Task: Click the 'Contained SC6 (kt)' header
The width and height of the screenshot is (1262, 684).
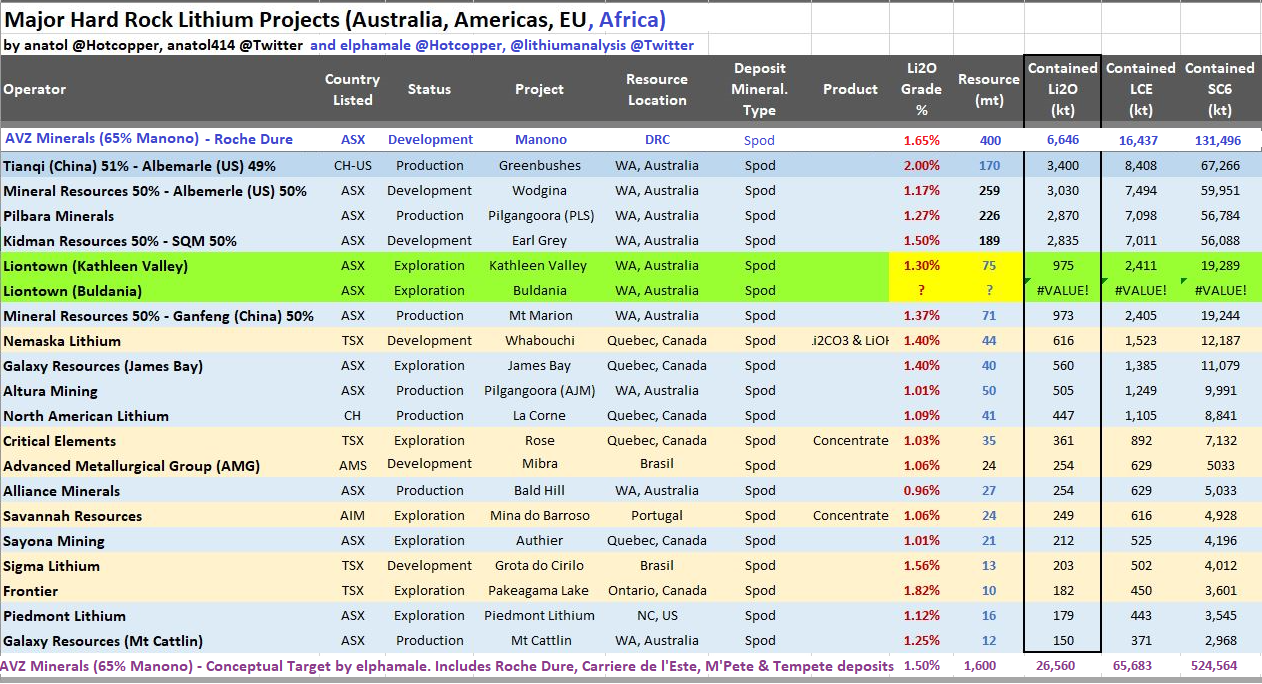Action: tap(1219, 89)
